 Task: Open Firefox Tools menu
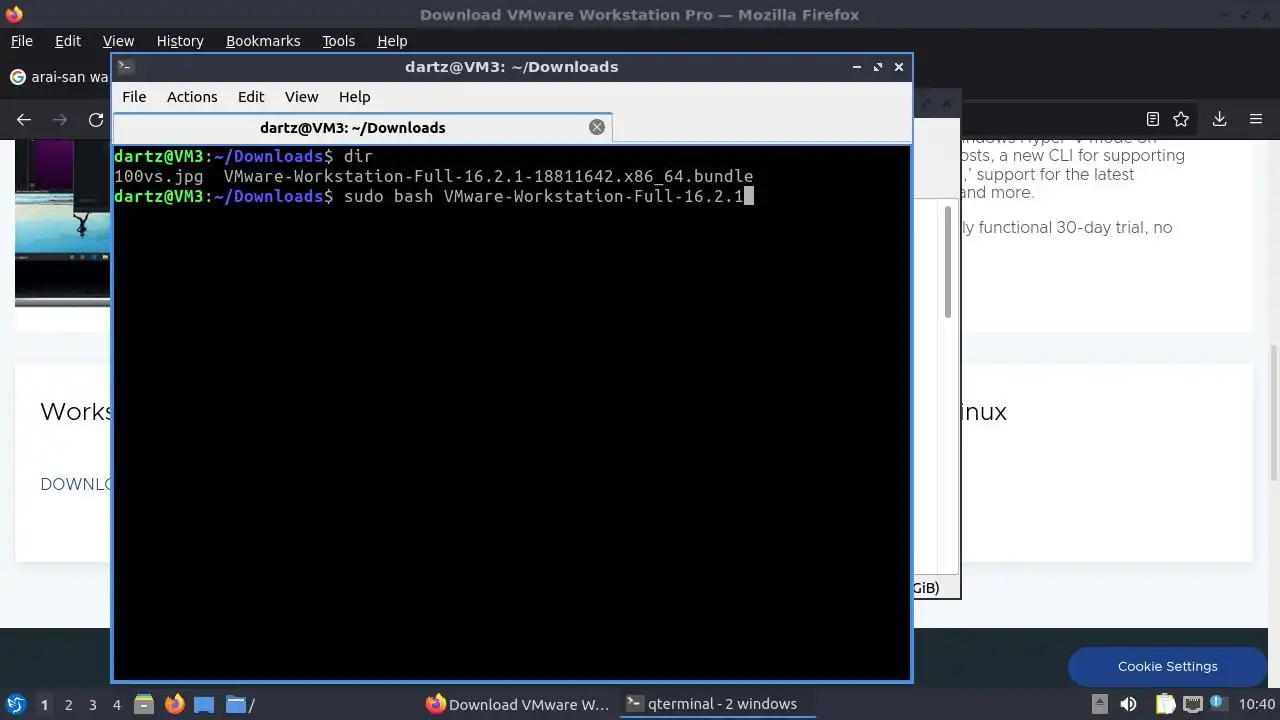(338, 41)
